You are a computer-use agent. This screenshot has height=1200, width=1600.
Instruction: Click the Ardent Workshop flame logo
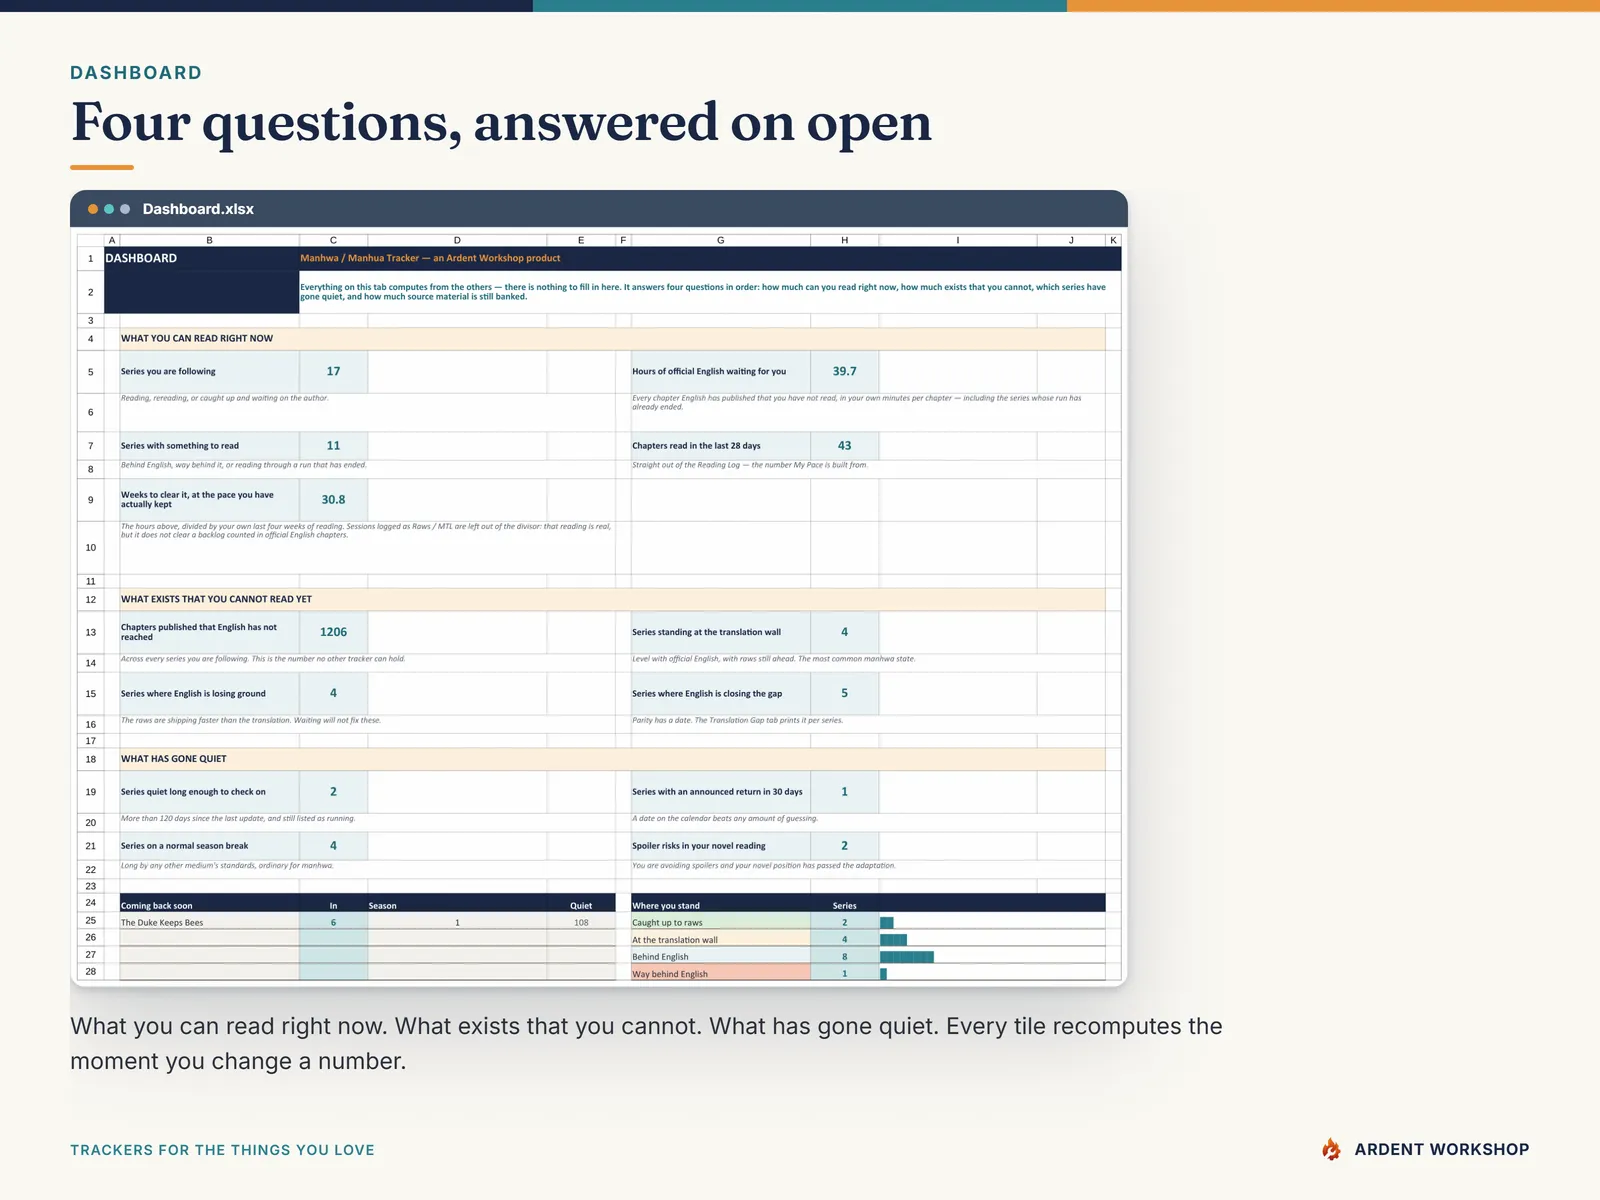point(1331,1150)
